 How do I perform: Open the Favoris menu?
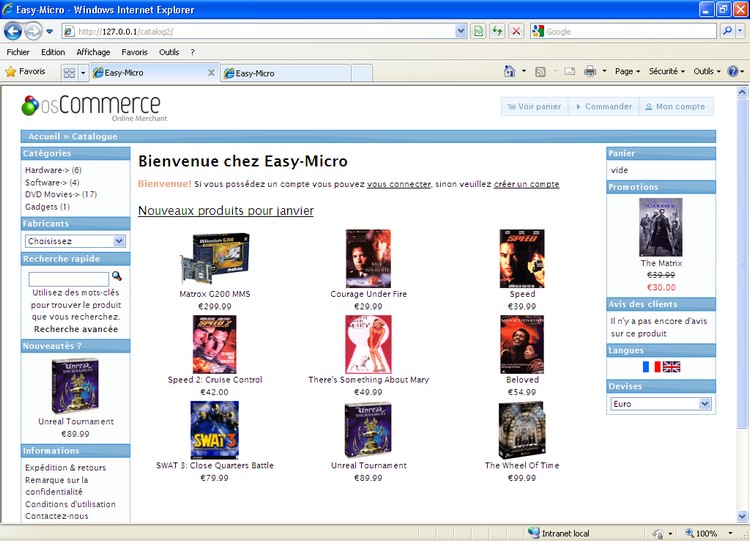134,52
